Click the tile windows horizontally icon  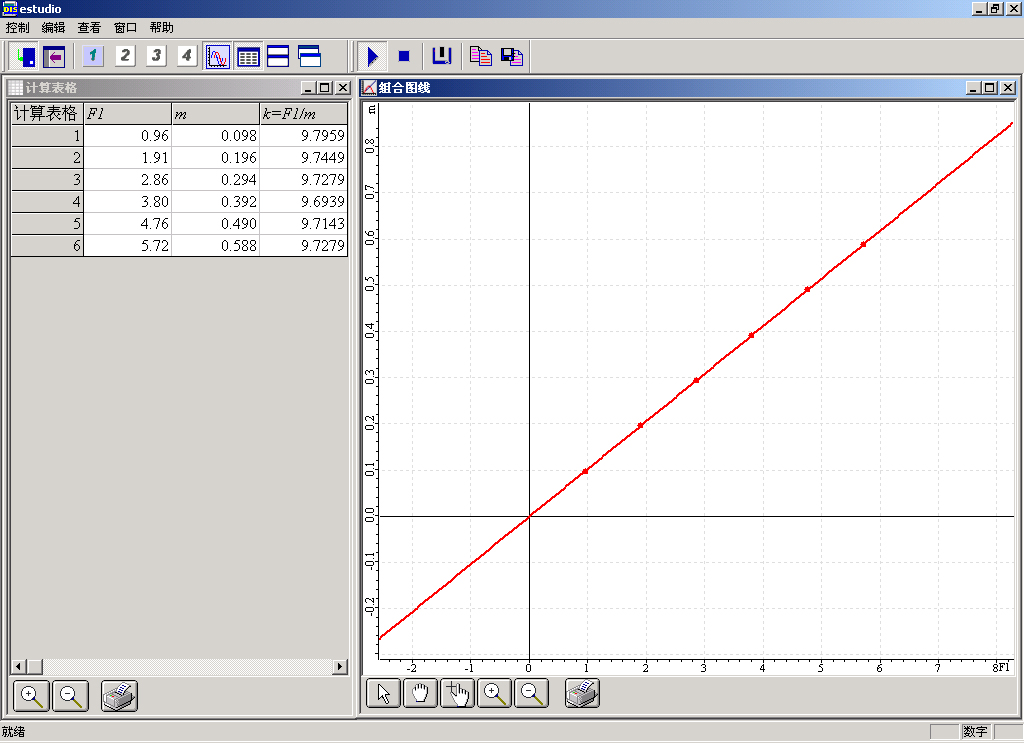(x=278, y=56)
